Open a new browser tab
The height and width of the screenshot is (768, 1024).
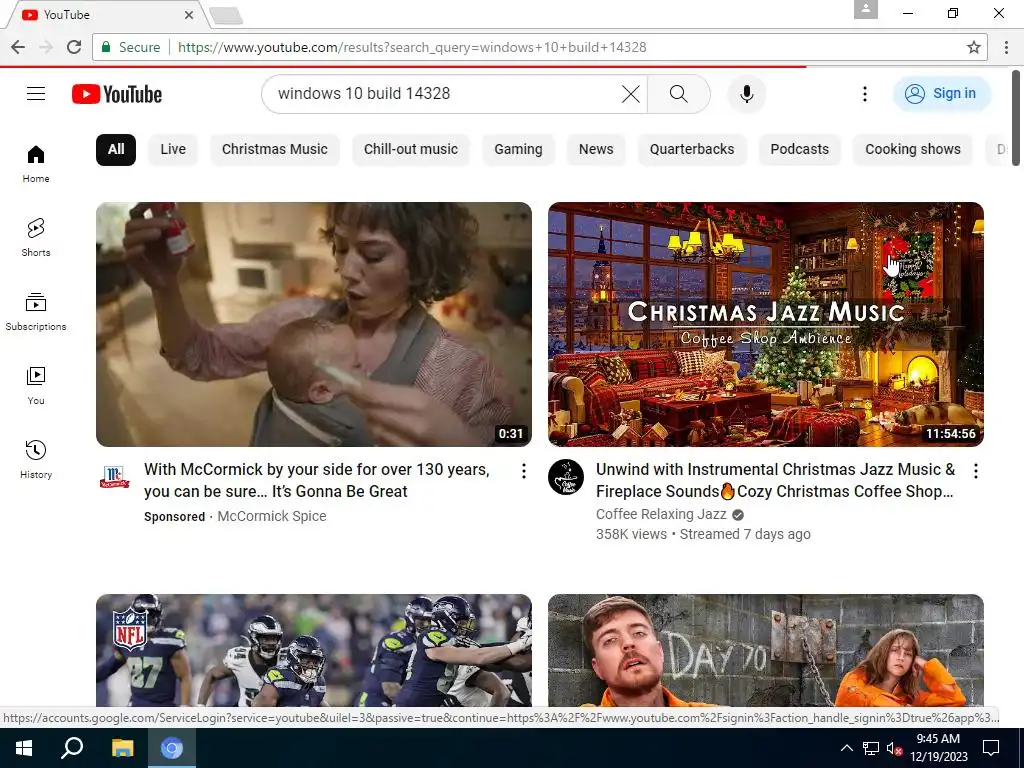[226, 16]
